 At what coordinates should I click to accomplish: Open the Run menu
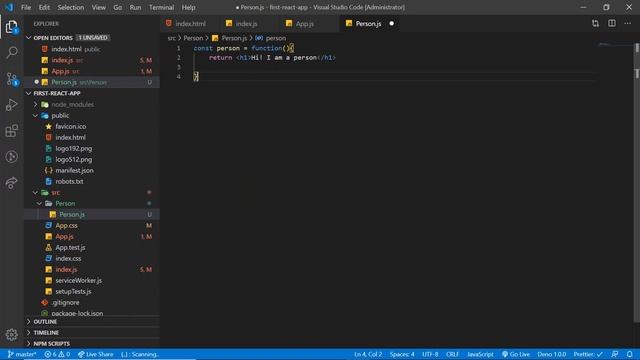point(135,7)
